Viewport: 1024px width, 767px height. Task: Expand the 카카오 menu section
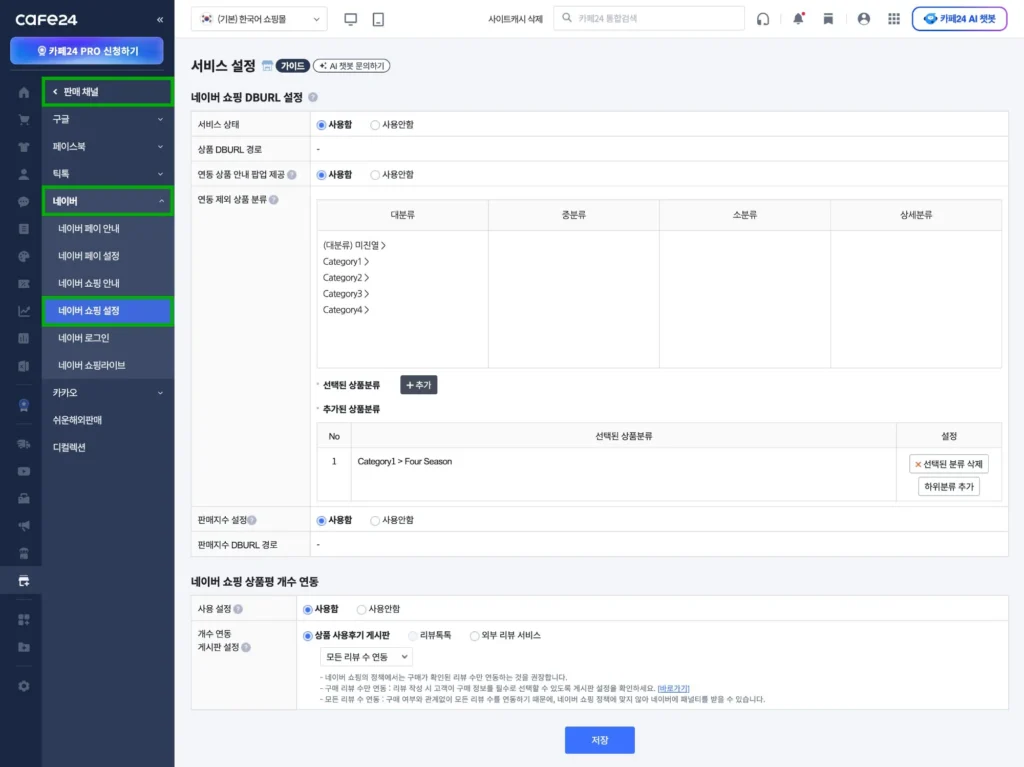click(x=108, y=393)
